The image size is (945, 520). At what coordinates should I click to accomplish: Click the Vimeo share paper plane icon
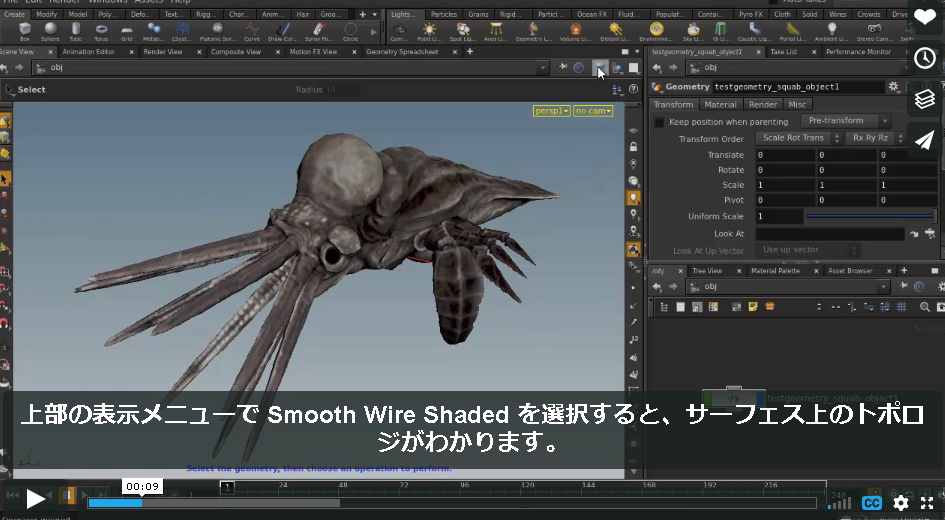point(925,140)
